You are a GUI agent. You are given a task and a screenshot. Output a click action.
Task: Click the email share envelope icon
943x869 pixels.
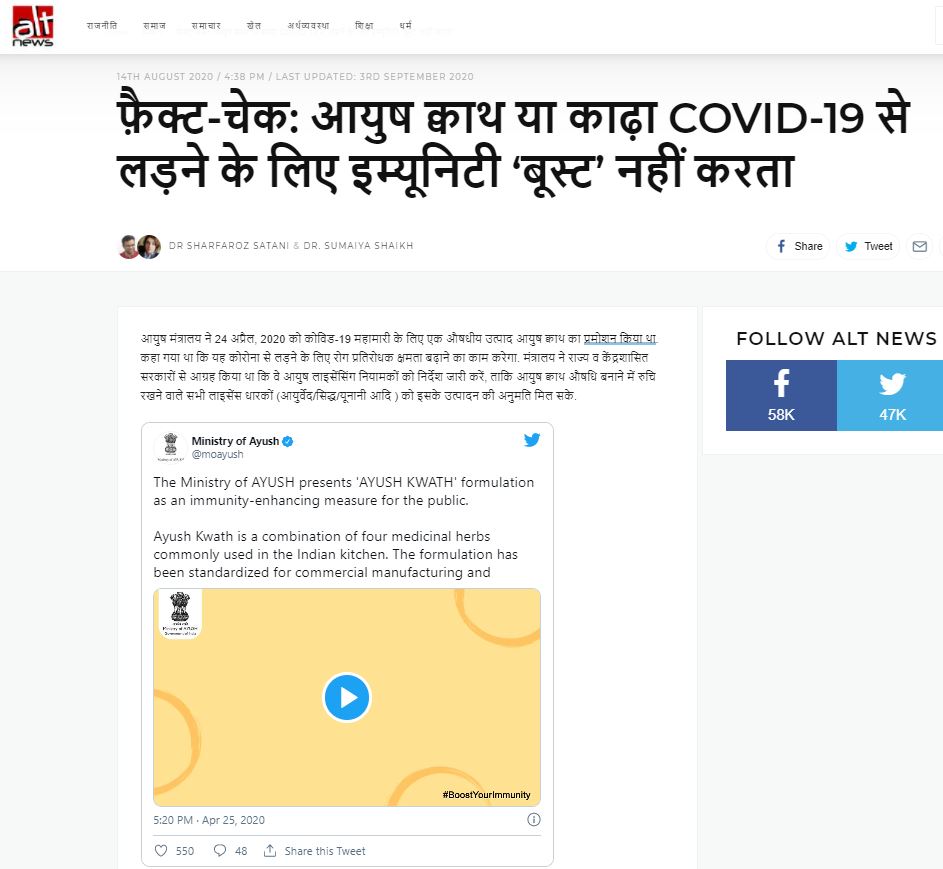[x=919, y=246]
